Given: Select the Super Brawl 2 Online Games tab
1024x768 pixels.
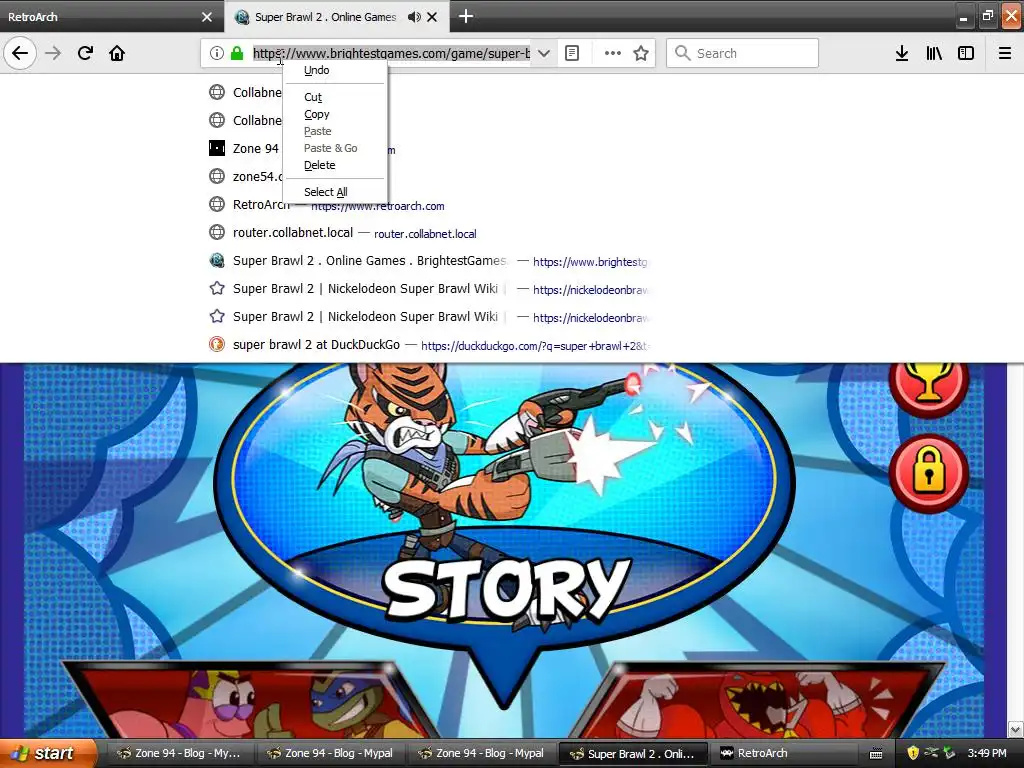Looking at the screenshot, I should point(325,17).
